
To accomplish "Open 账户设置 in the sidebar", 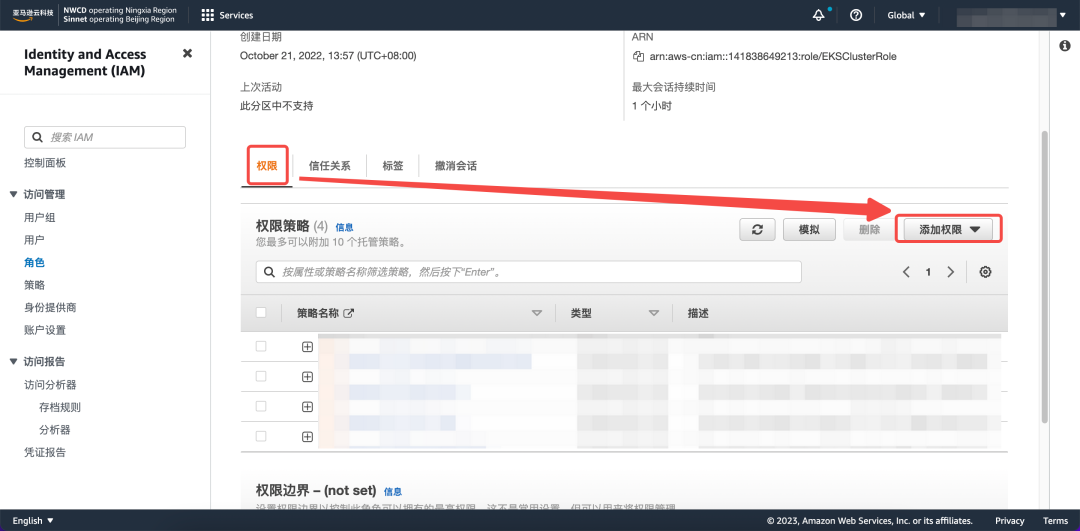I will (x=45, y=330).
